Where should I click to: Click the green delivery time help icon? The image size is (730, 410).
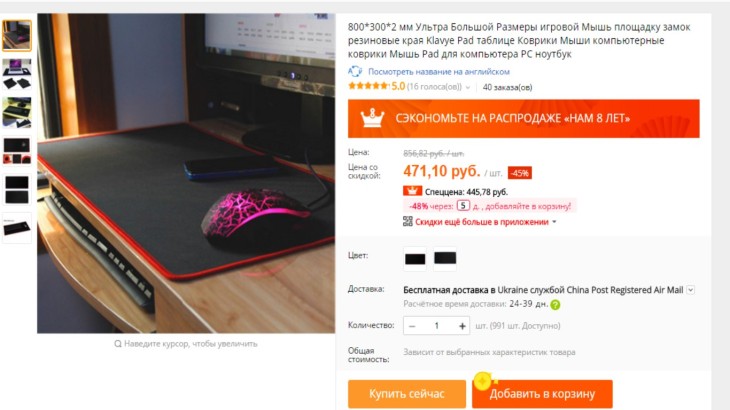coord(555,305)
